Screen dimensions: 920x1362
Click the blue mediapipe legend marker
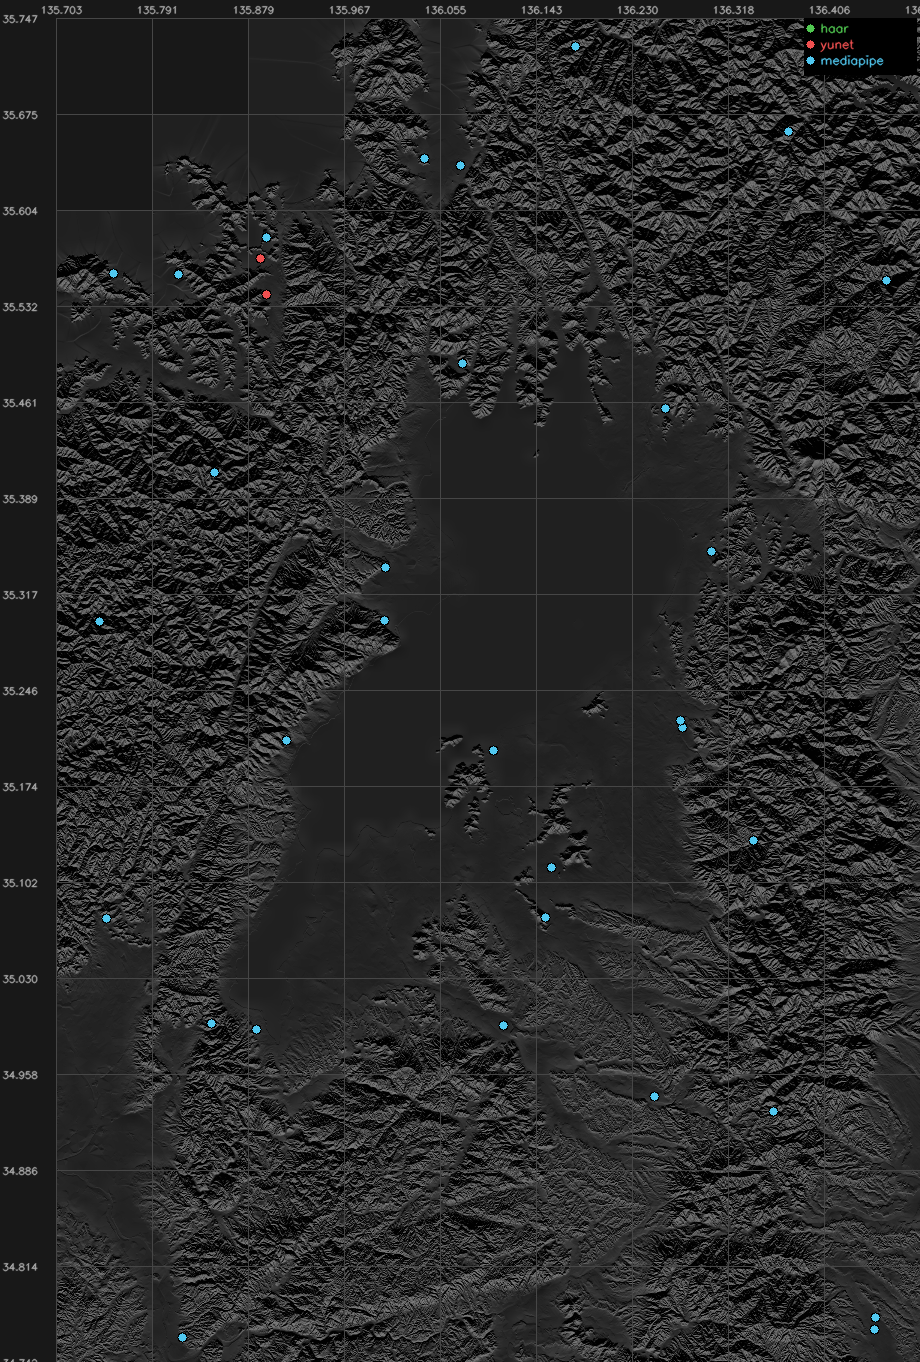tap(811, 60)
